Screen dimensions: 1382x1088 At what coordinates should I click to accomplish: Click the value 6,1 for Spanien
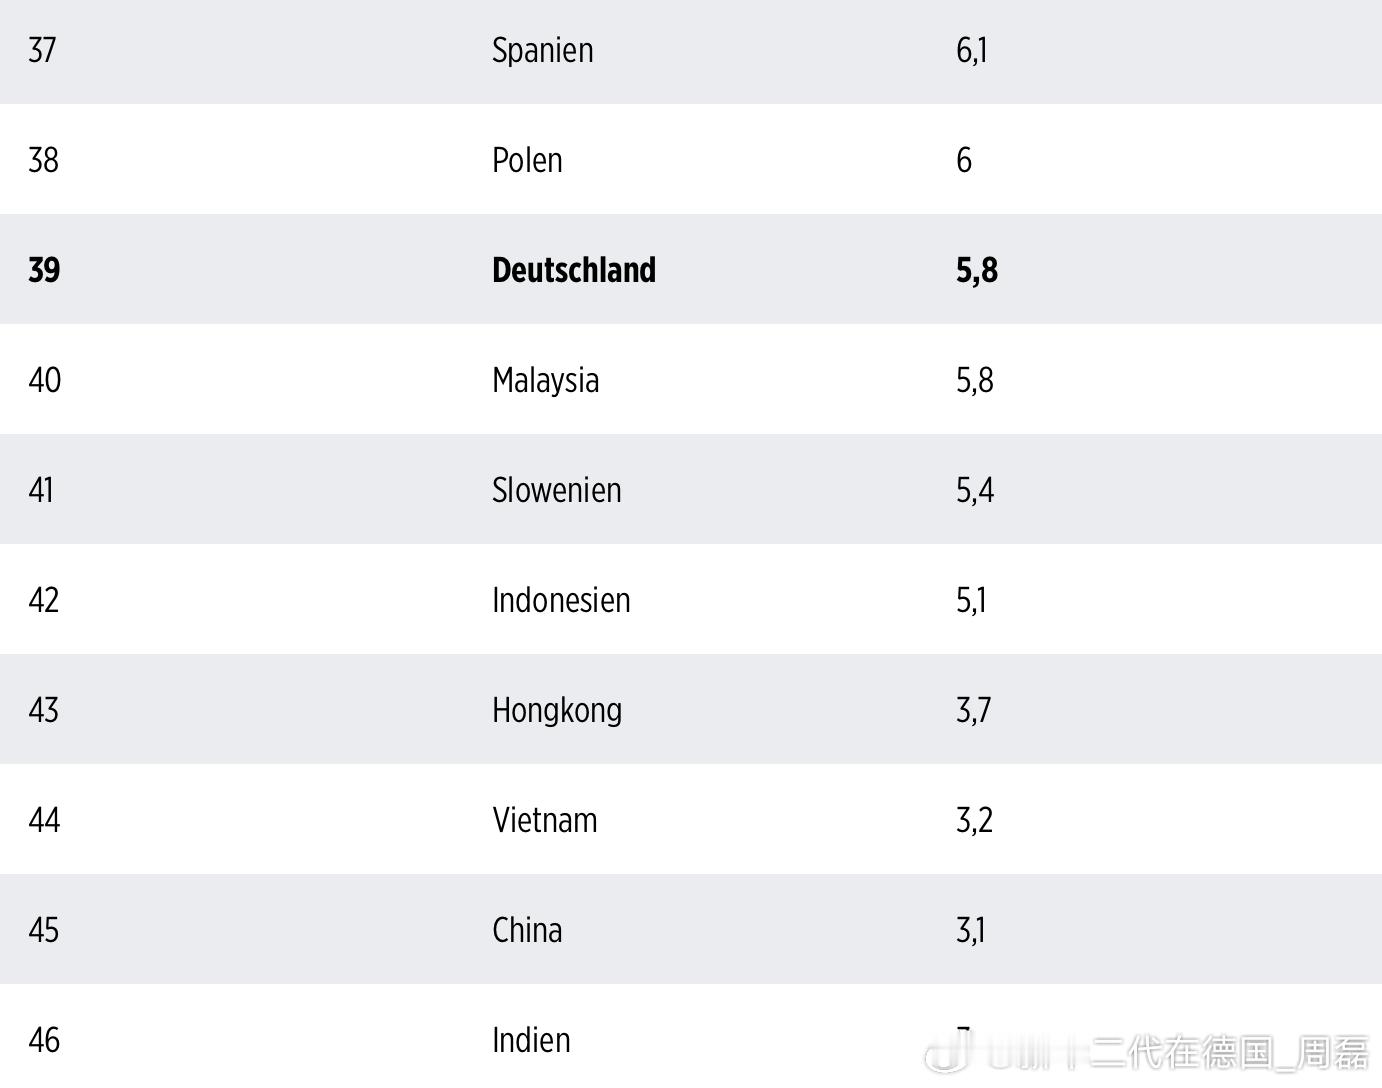tap(972, 51)
